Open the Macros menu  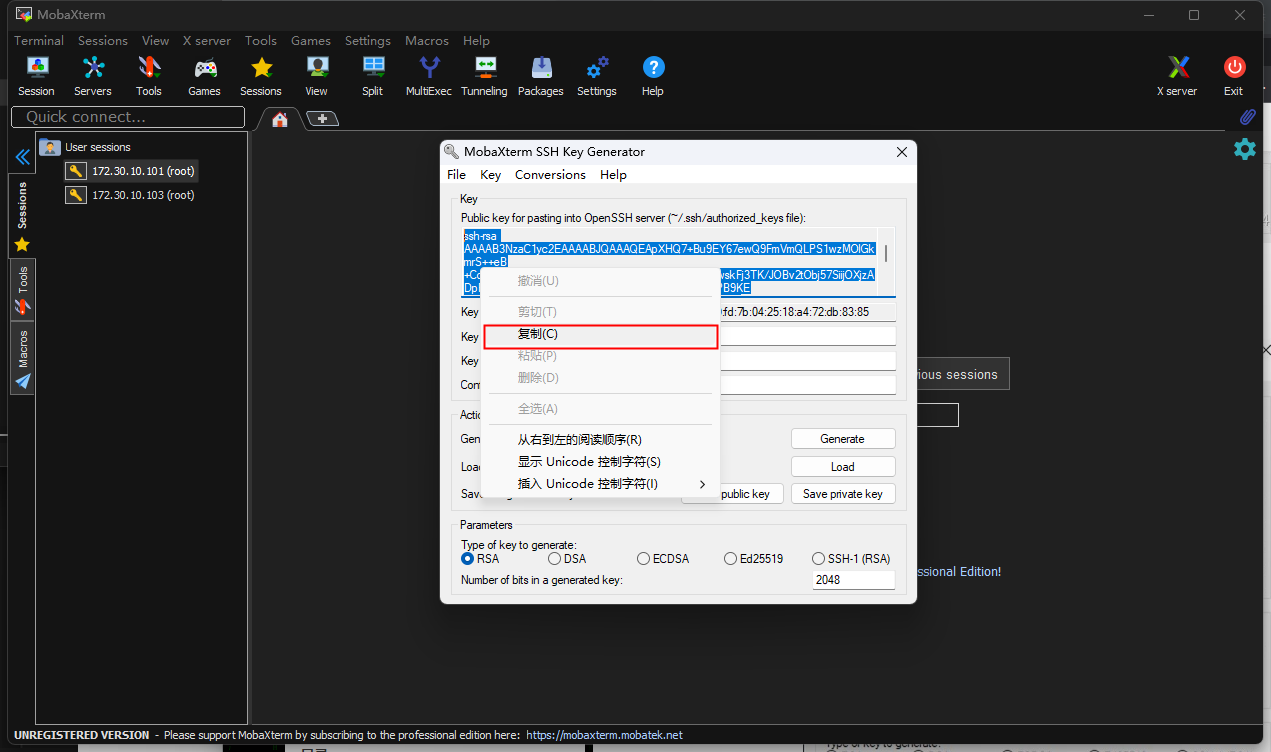click(427, 41)
